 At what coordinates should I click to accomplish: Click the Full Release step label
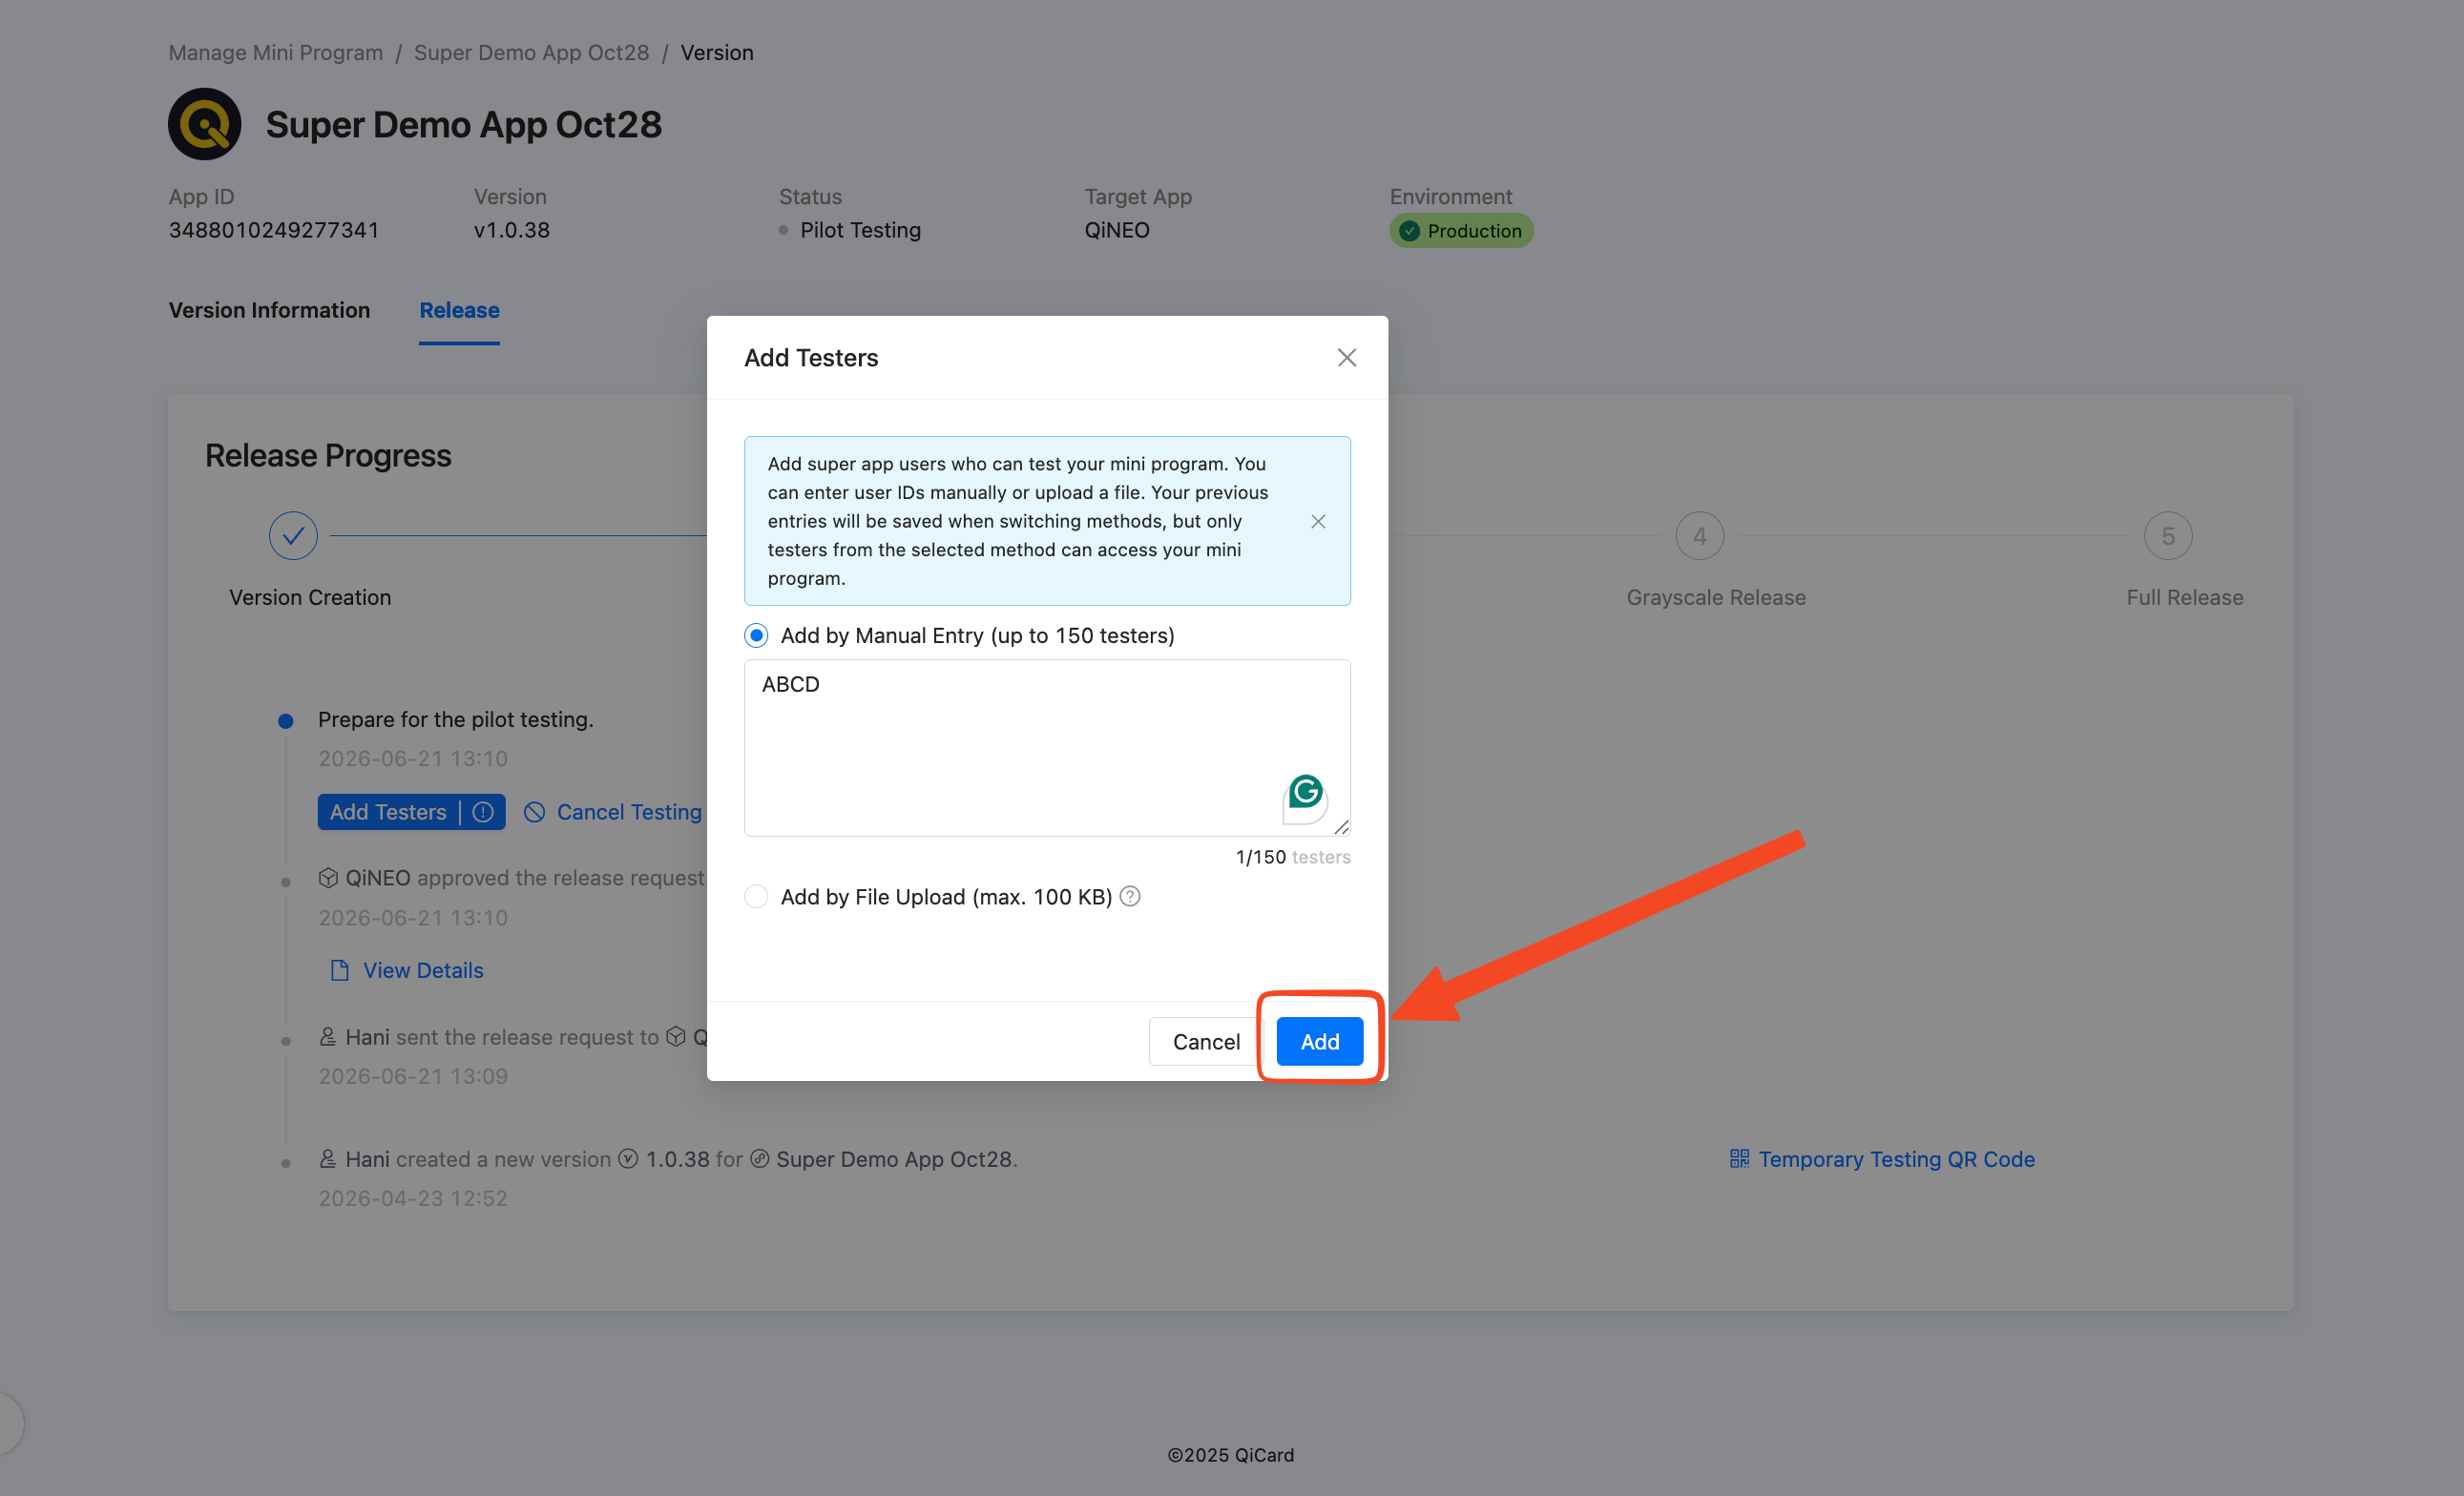(2184, 597)
